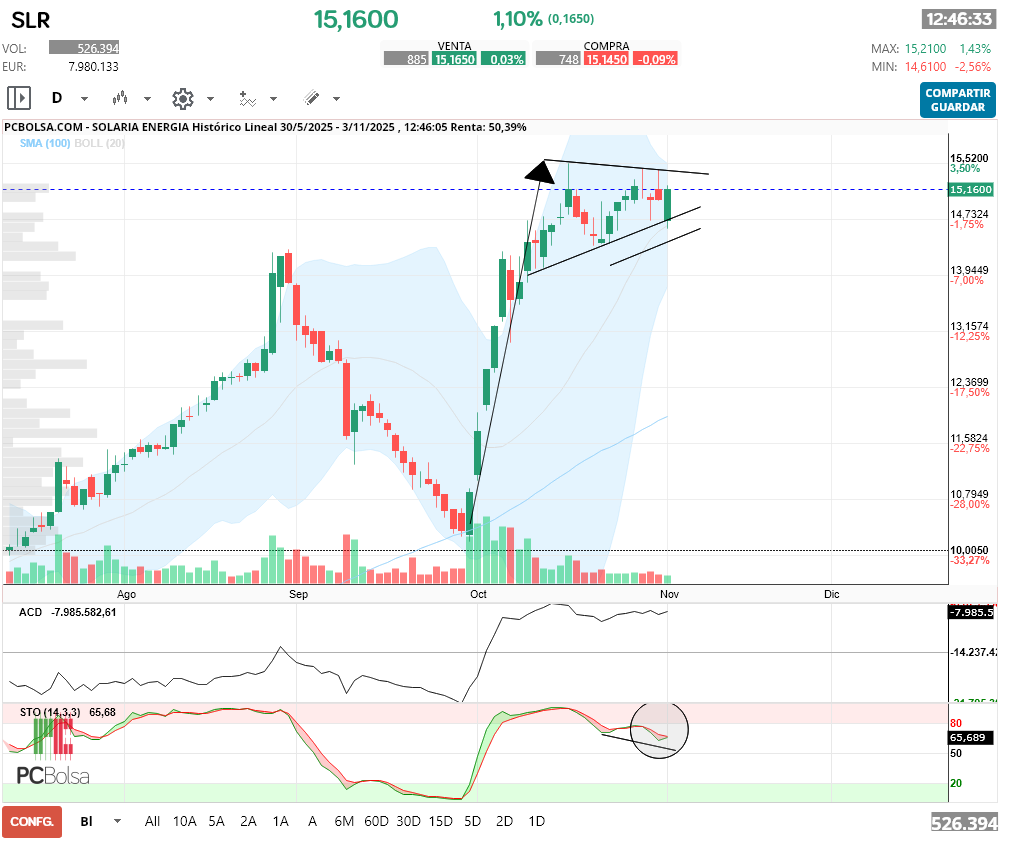Click the ACD indicator label
The height and width of the screenshot is (843, 1011).
(x=30, y=612)
